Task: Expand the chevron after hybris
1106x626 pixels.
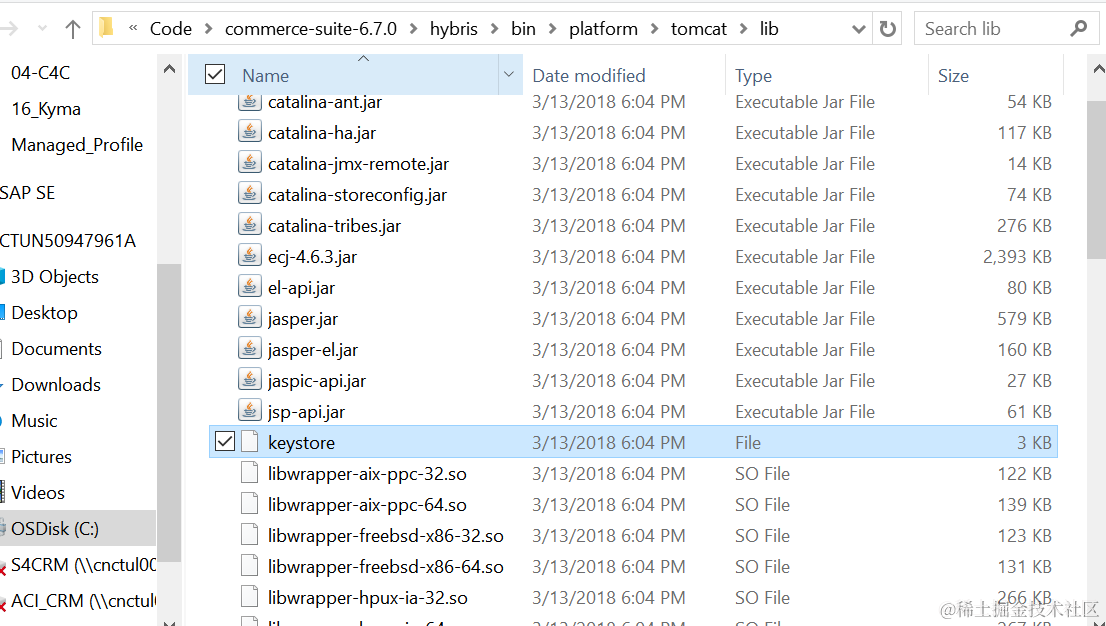Action: tap(495, 29)
